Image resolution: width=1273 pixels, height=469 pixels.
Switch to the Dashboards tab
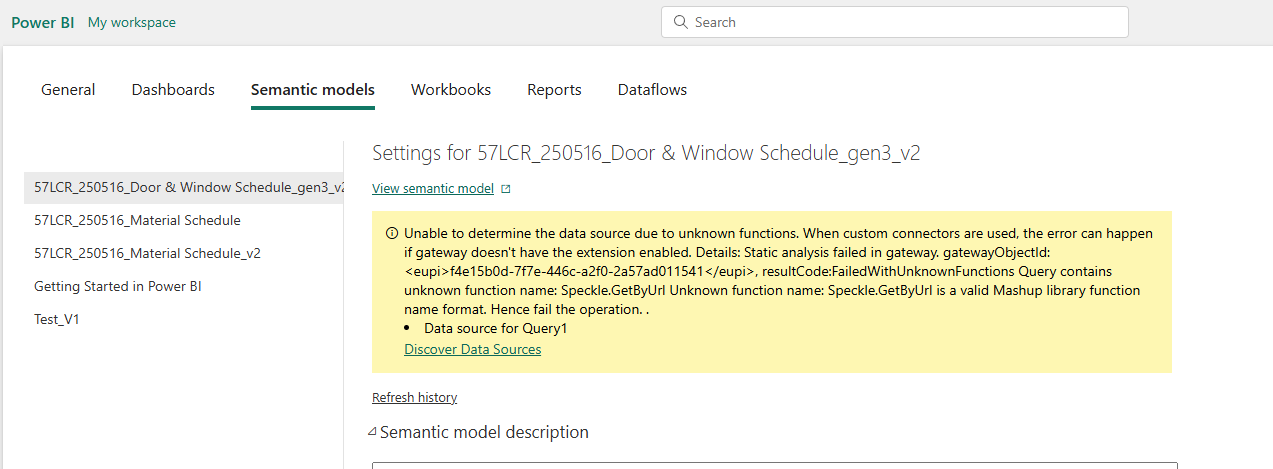click(173, 90)
